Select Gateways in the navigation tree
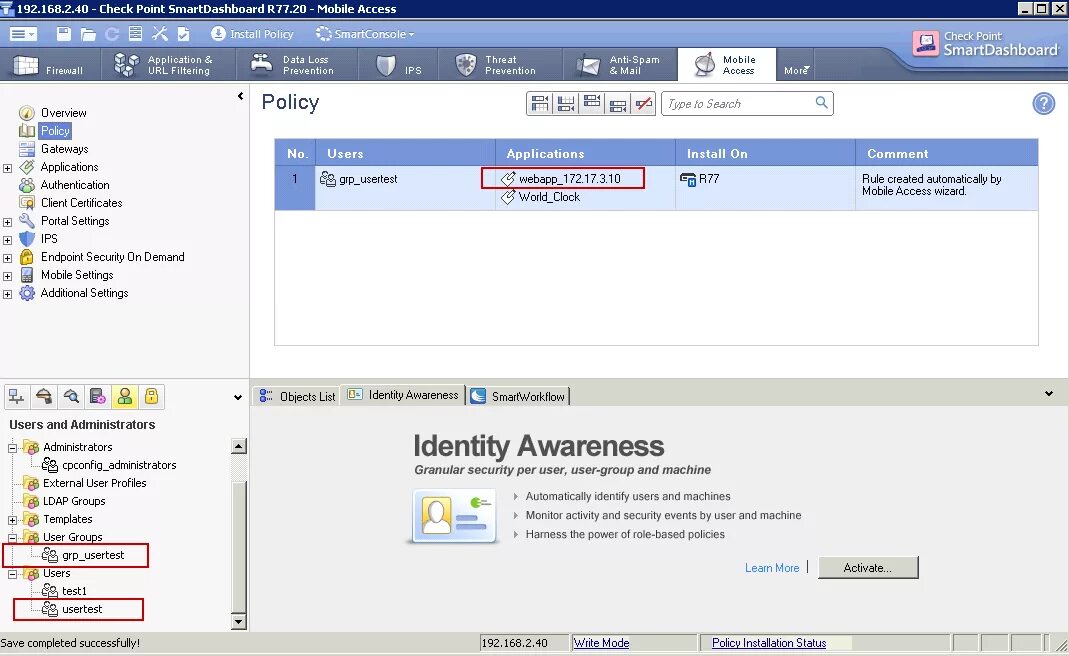The width and height of the screenshot is (1069, 656). click(64, 149)
